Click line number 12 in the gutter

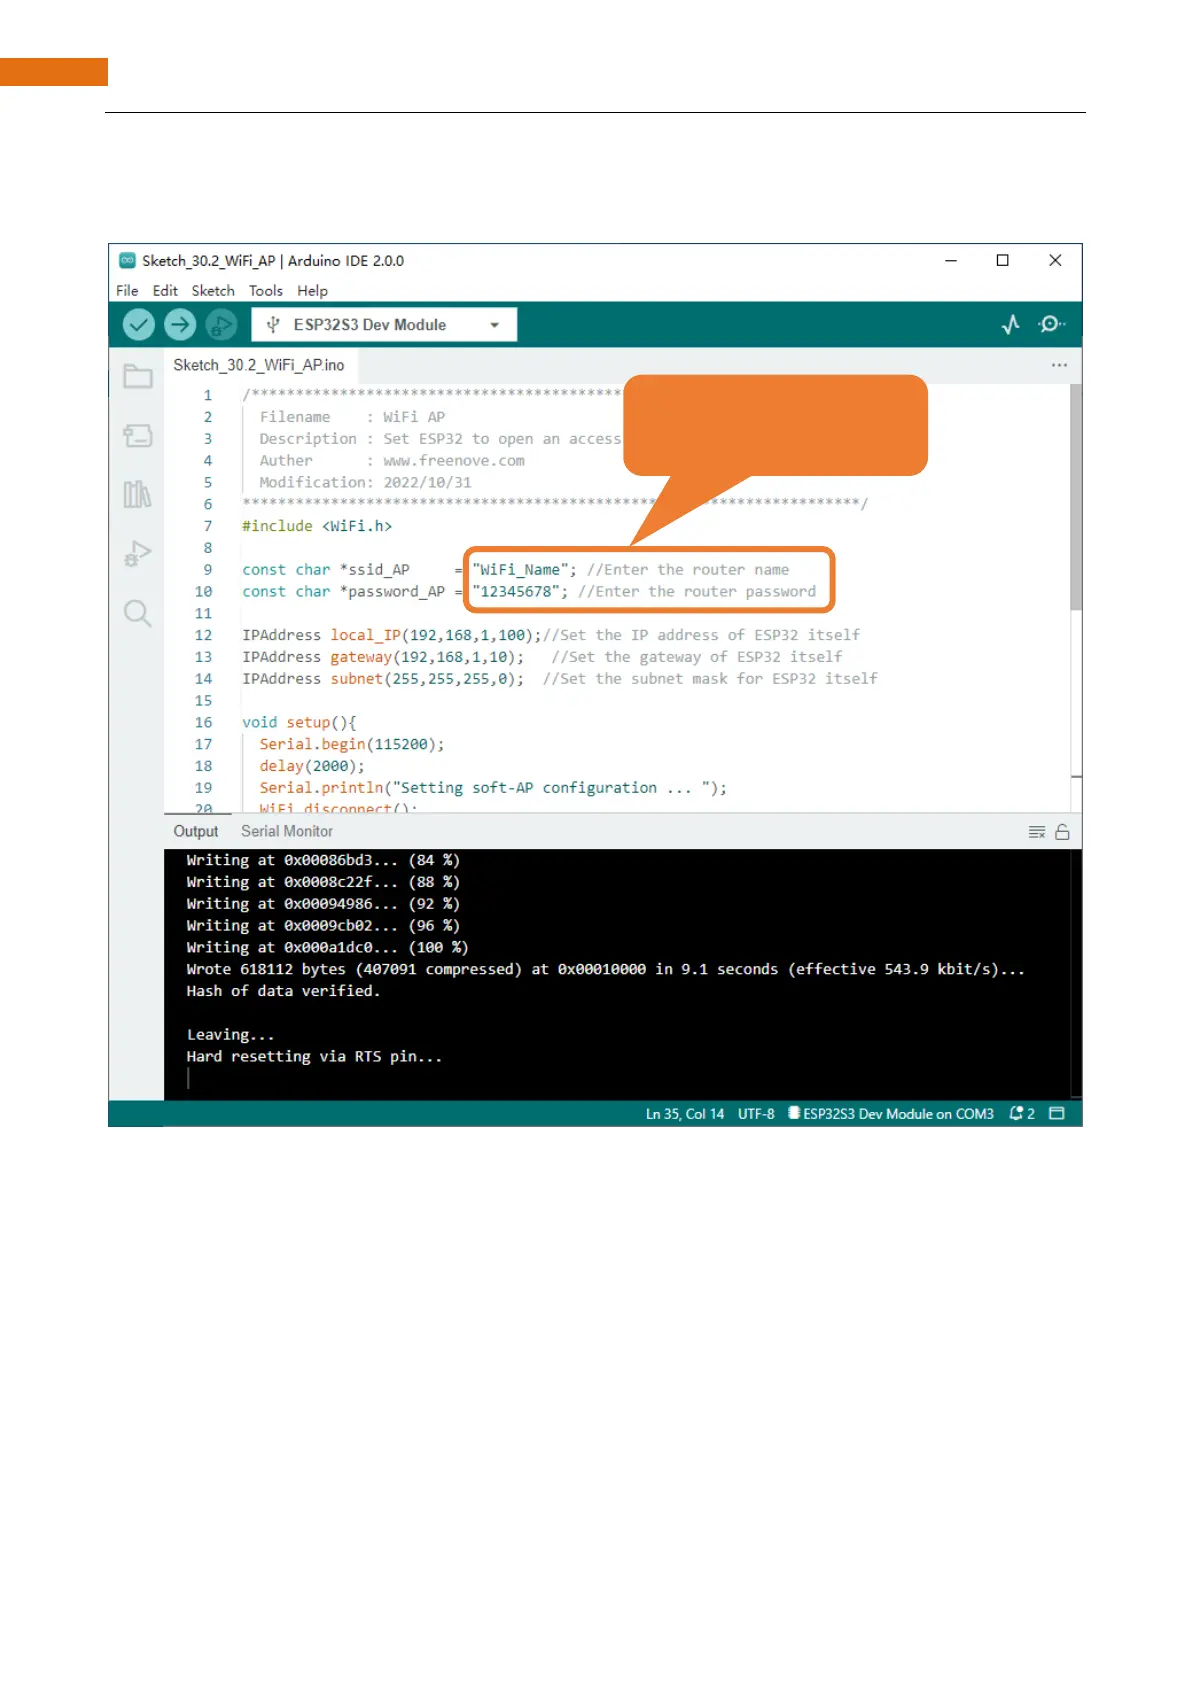pos(203,635)
